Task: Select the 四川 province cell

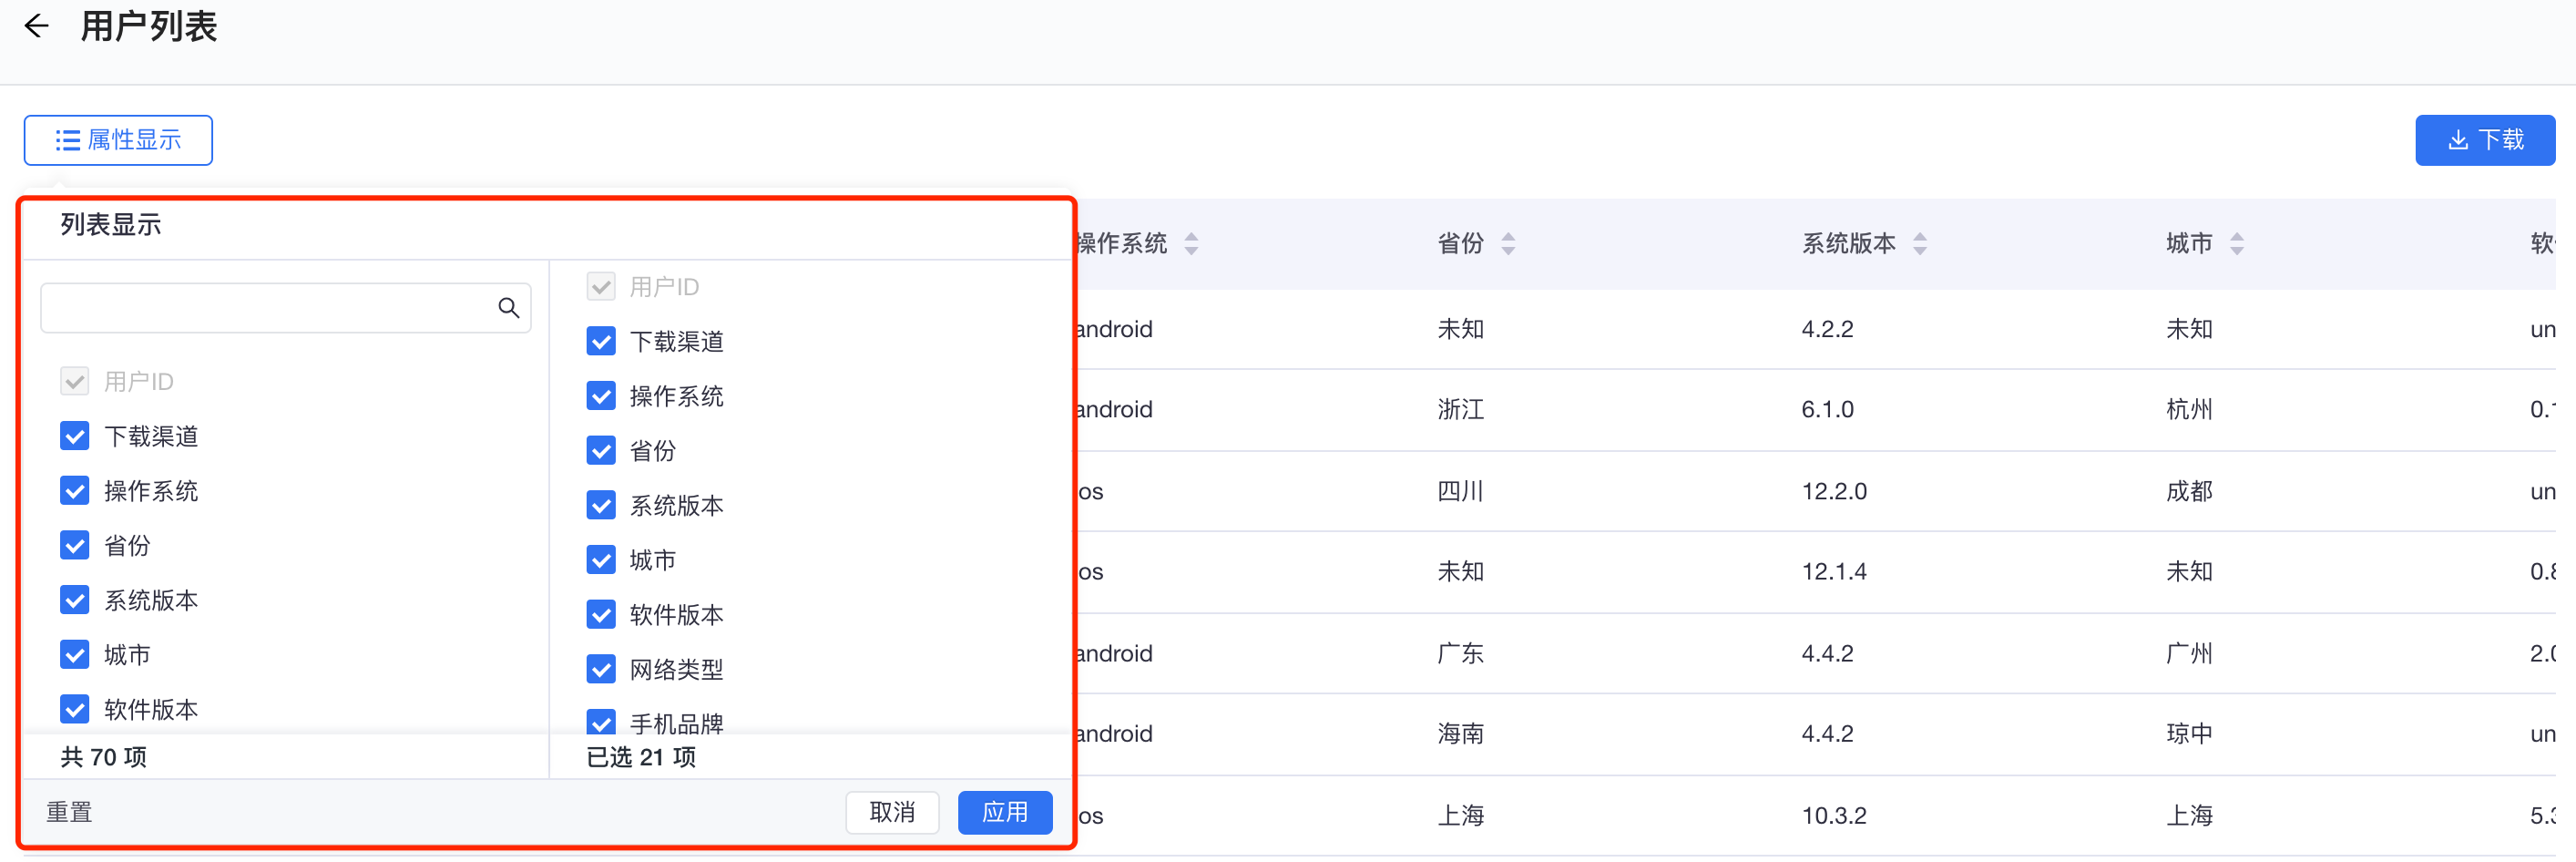Action: pyautogui.click(x=1461, y=492)
